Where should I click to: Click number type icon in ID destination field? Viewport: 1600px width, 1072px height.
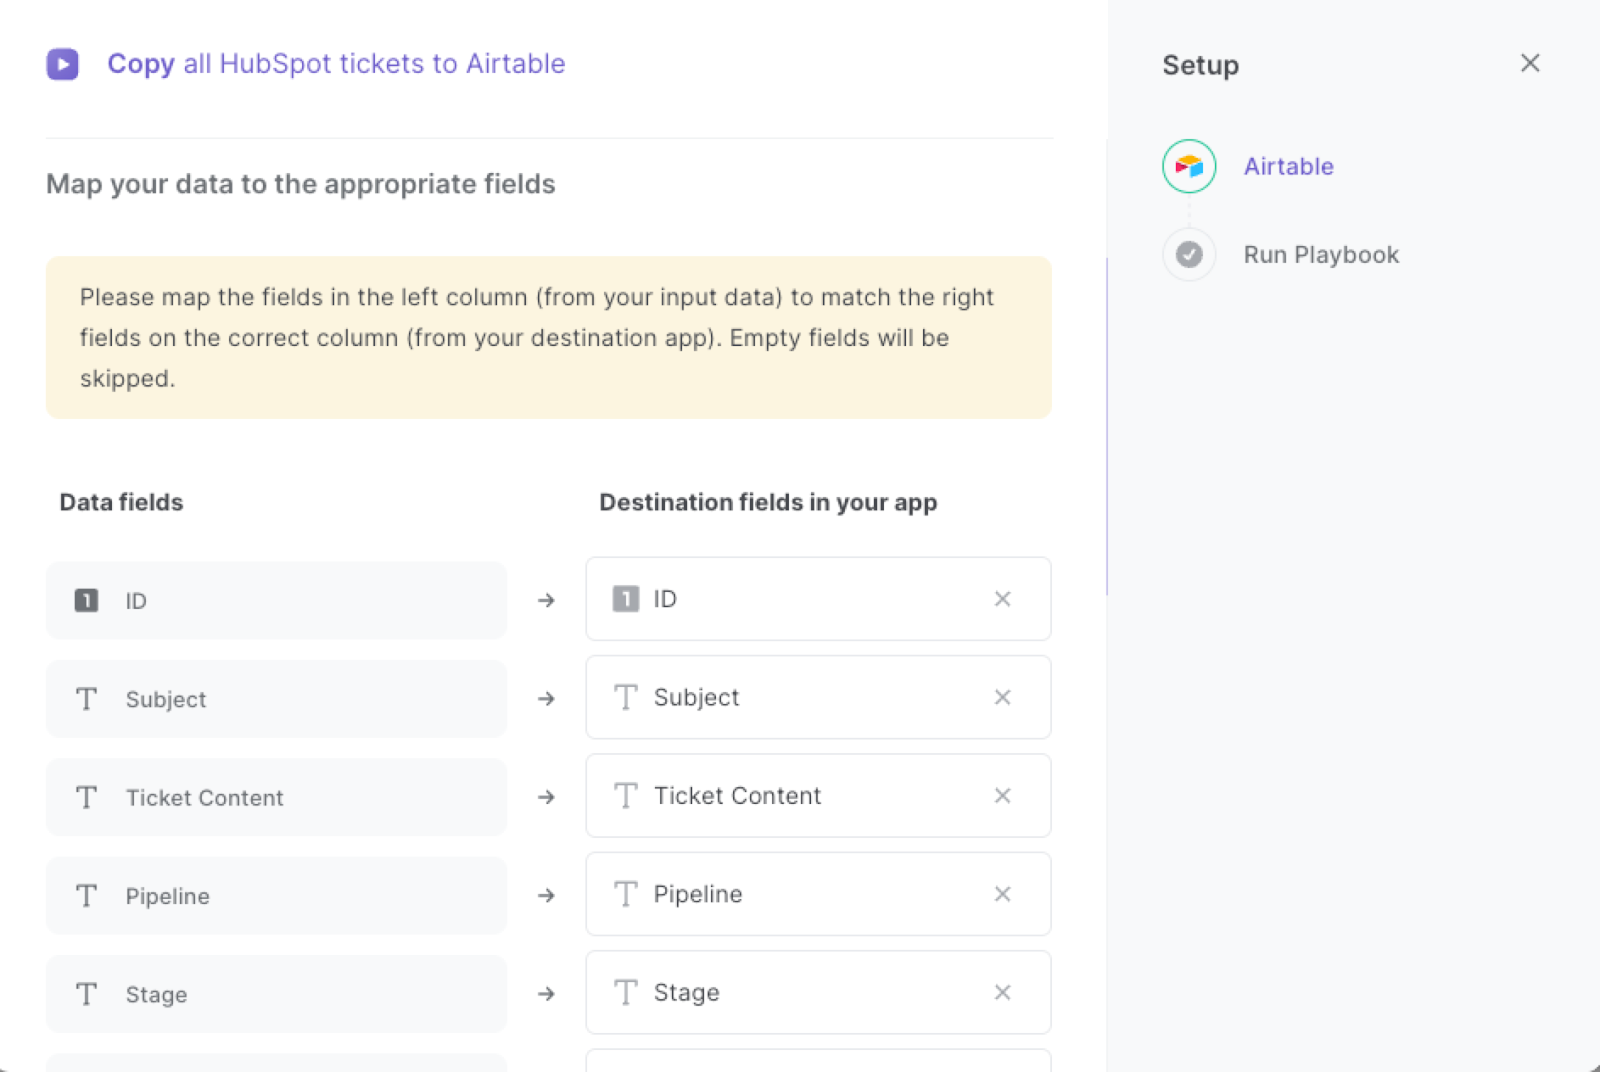coord(626,599)
